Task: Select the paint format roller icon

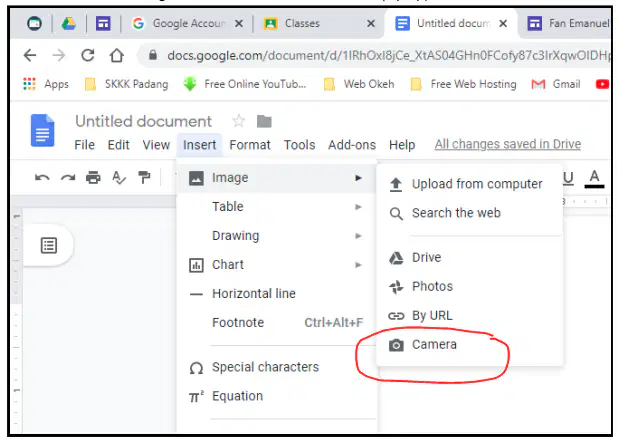Action: point(144,178)
